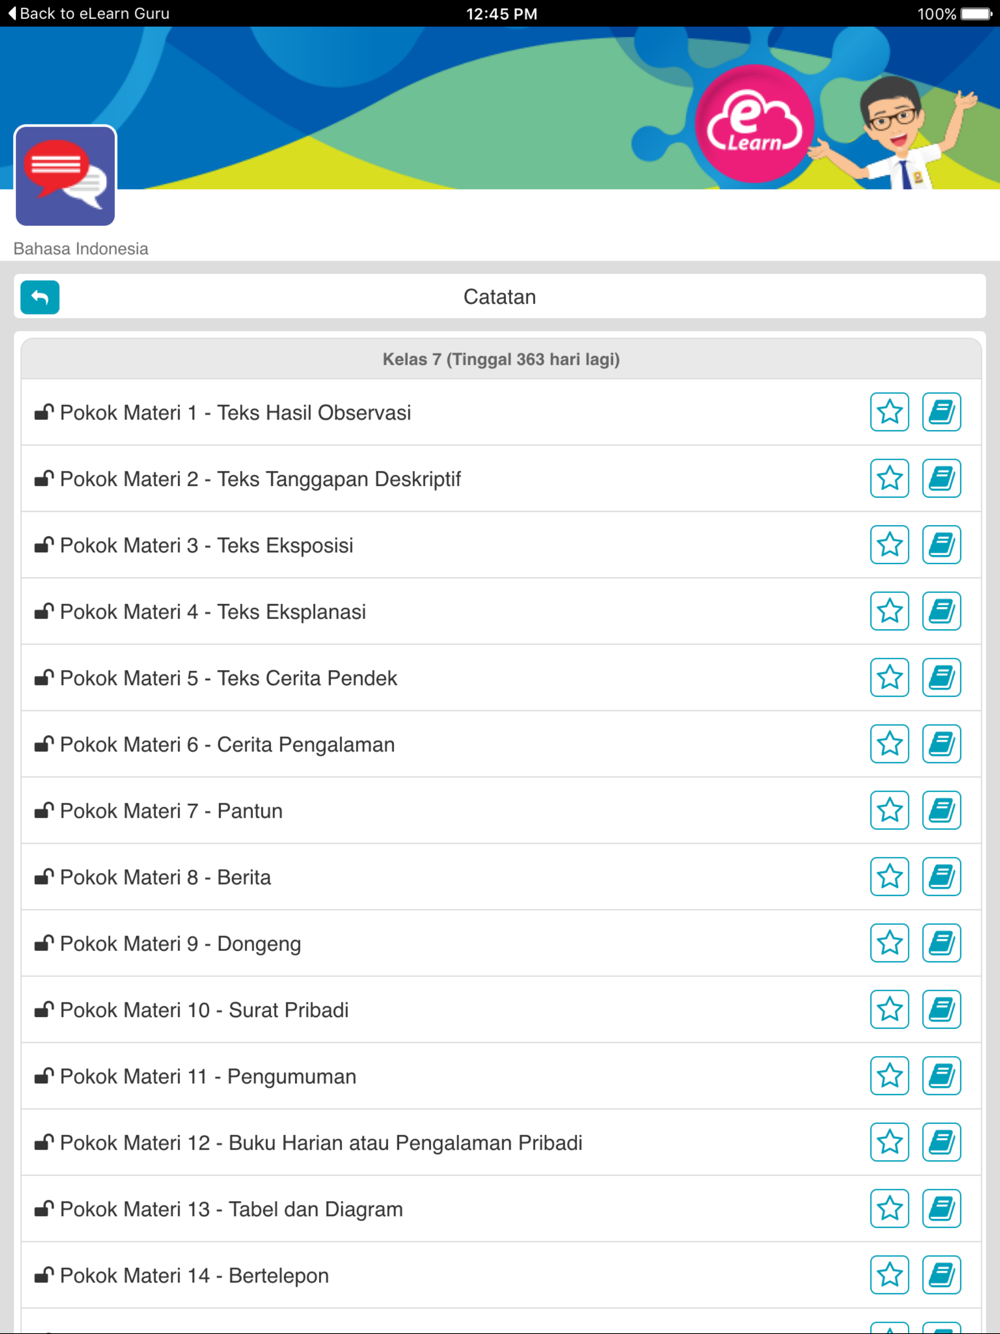Open notes book icon for Teks Eksposisi

[941, 545]
